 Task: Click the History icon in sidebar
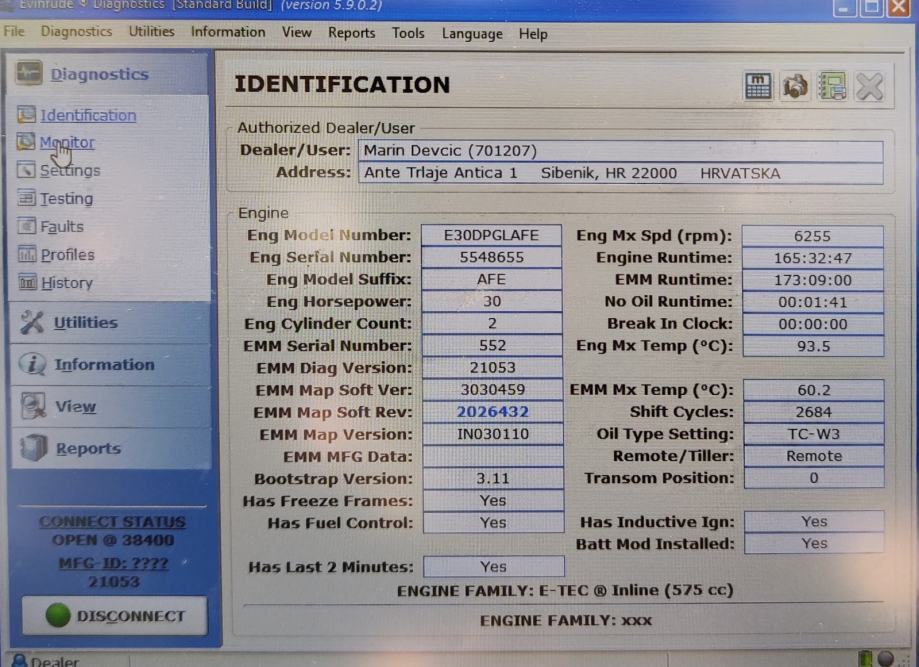pyautogui.click(x=26, y=283)
